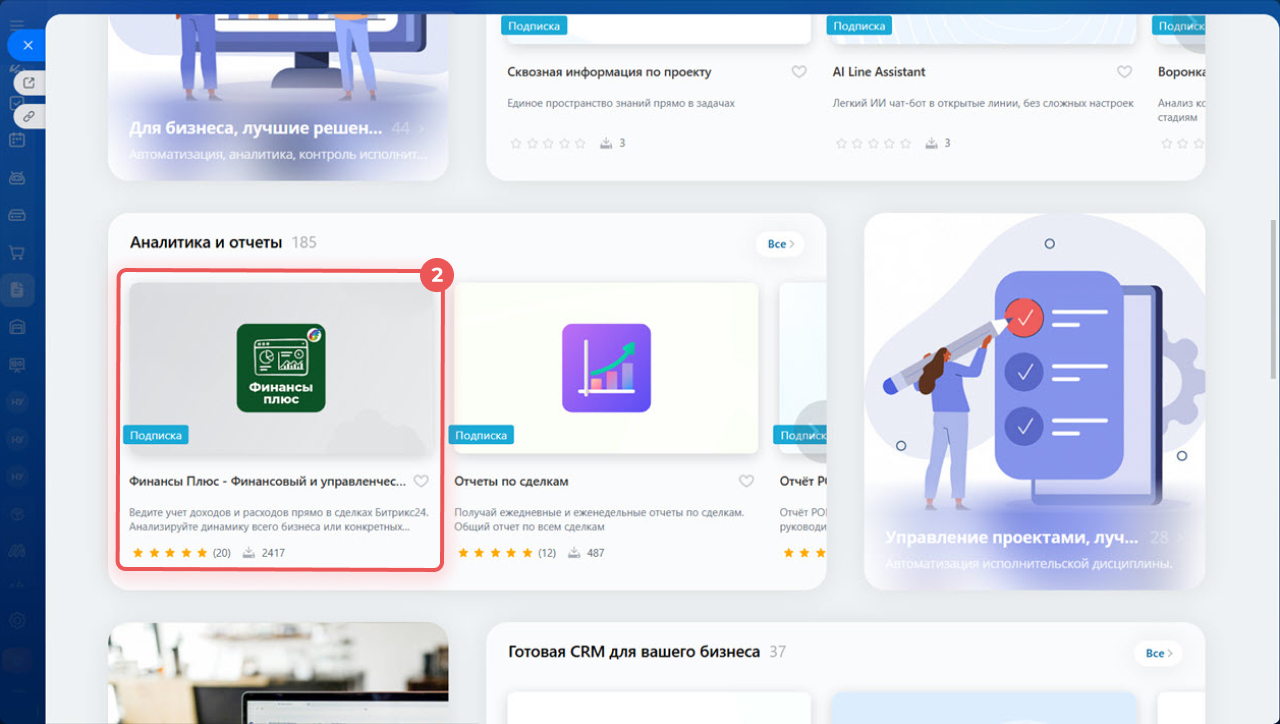Open the hamburger menu in the left sidebar

17,24
